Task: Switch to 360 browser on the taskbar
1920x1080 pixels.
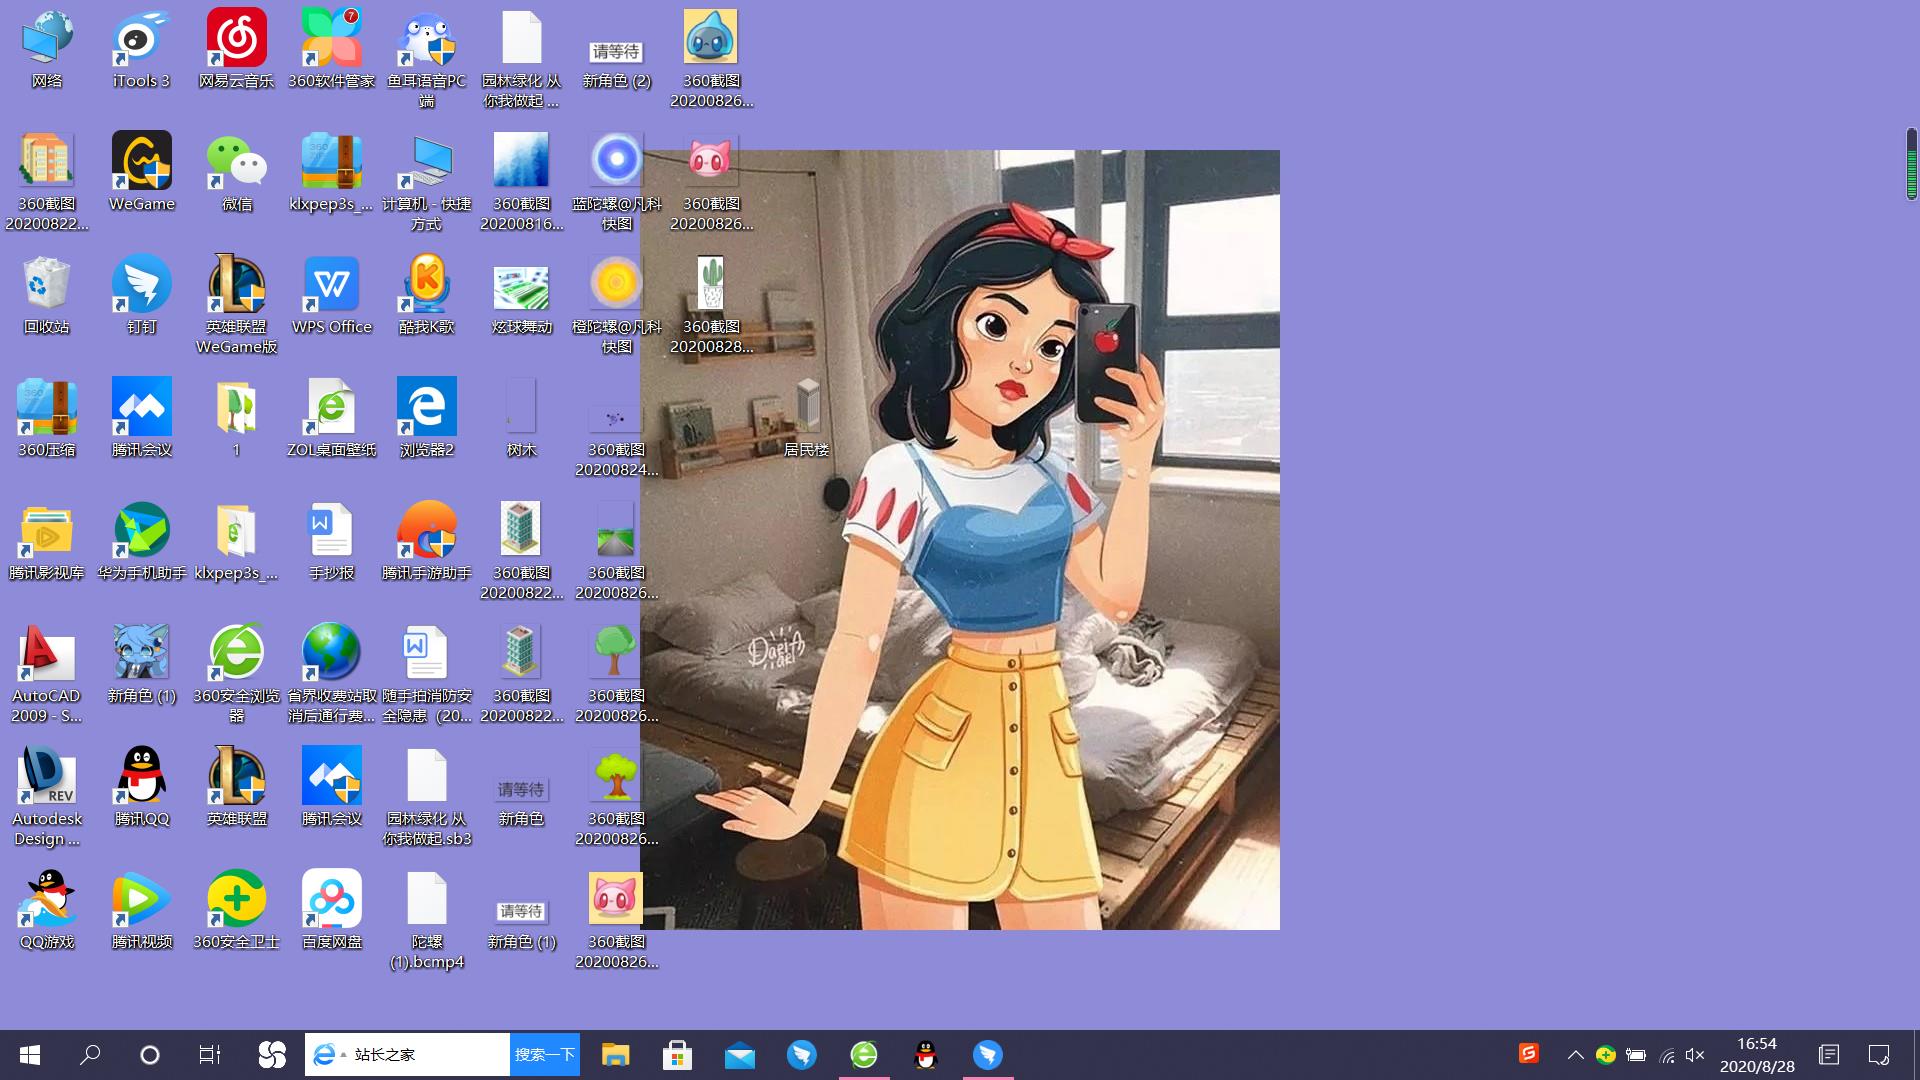Action: [x=864, y=1055]
